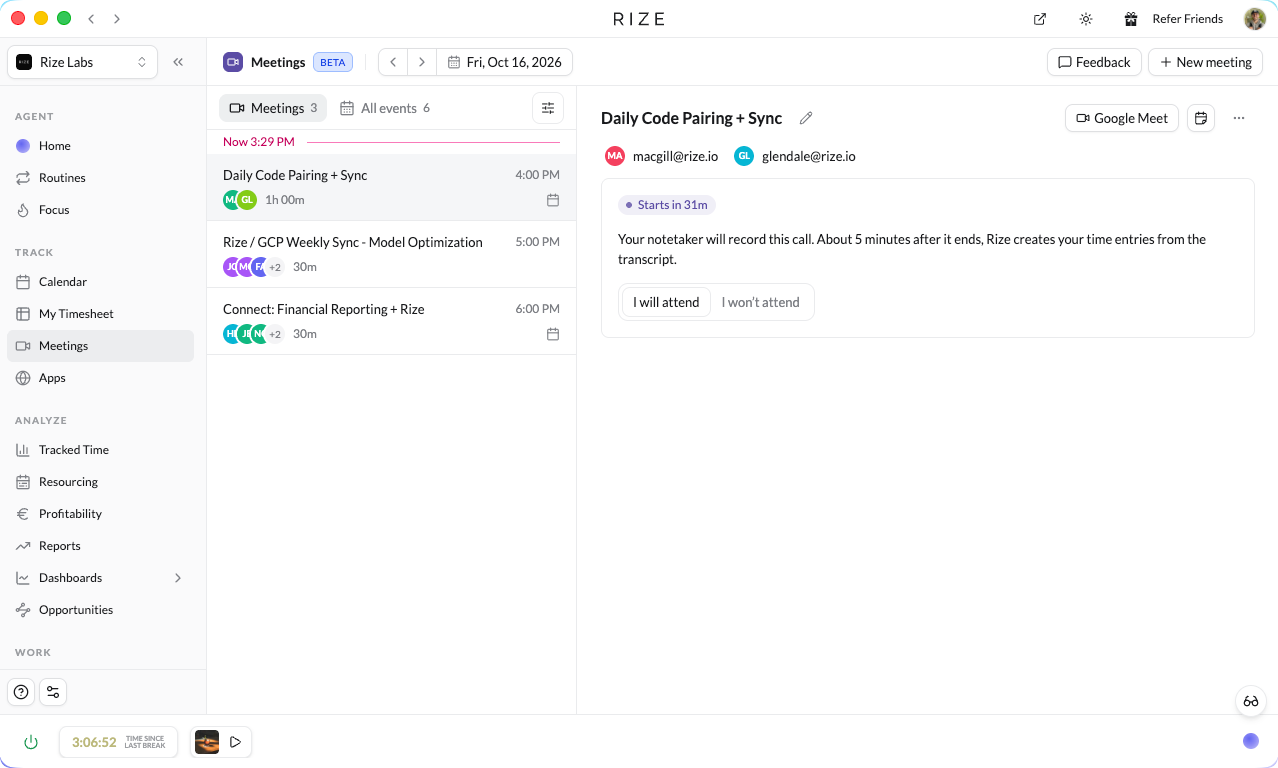Image resolution: width=1278 pixels, height=768 pixels.
Task: Click the time since last break timer
Action: 118,742
